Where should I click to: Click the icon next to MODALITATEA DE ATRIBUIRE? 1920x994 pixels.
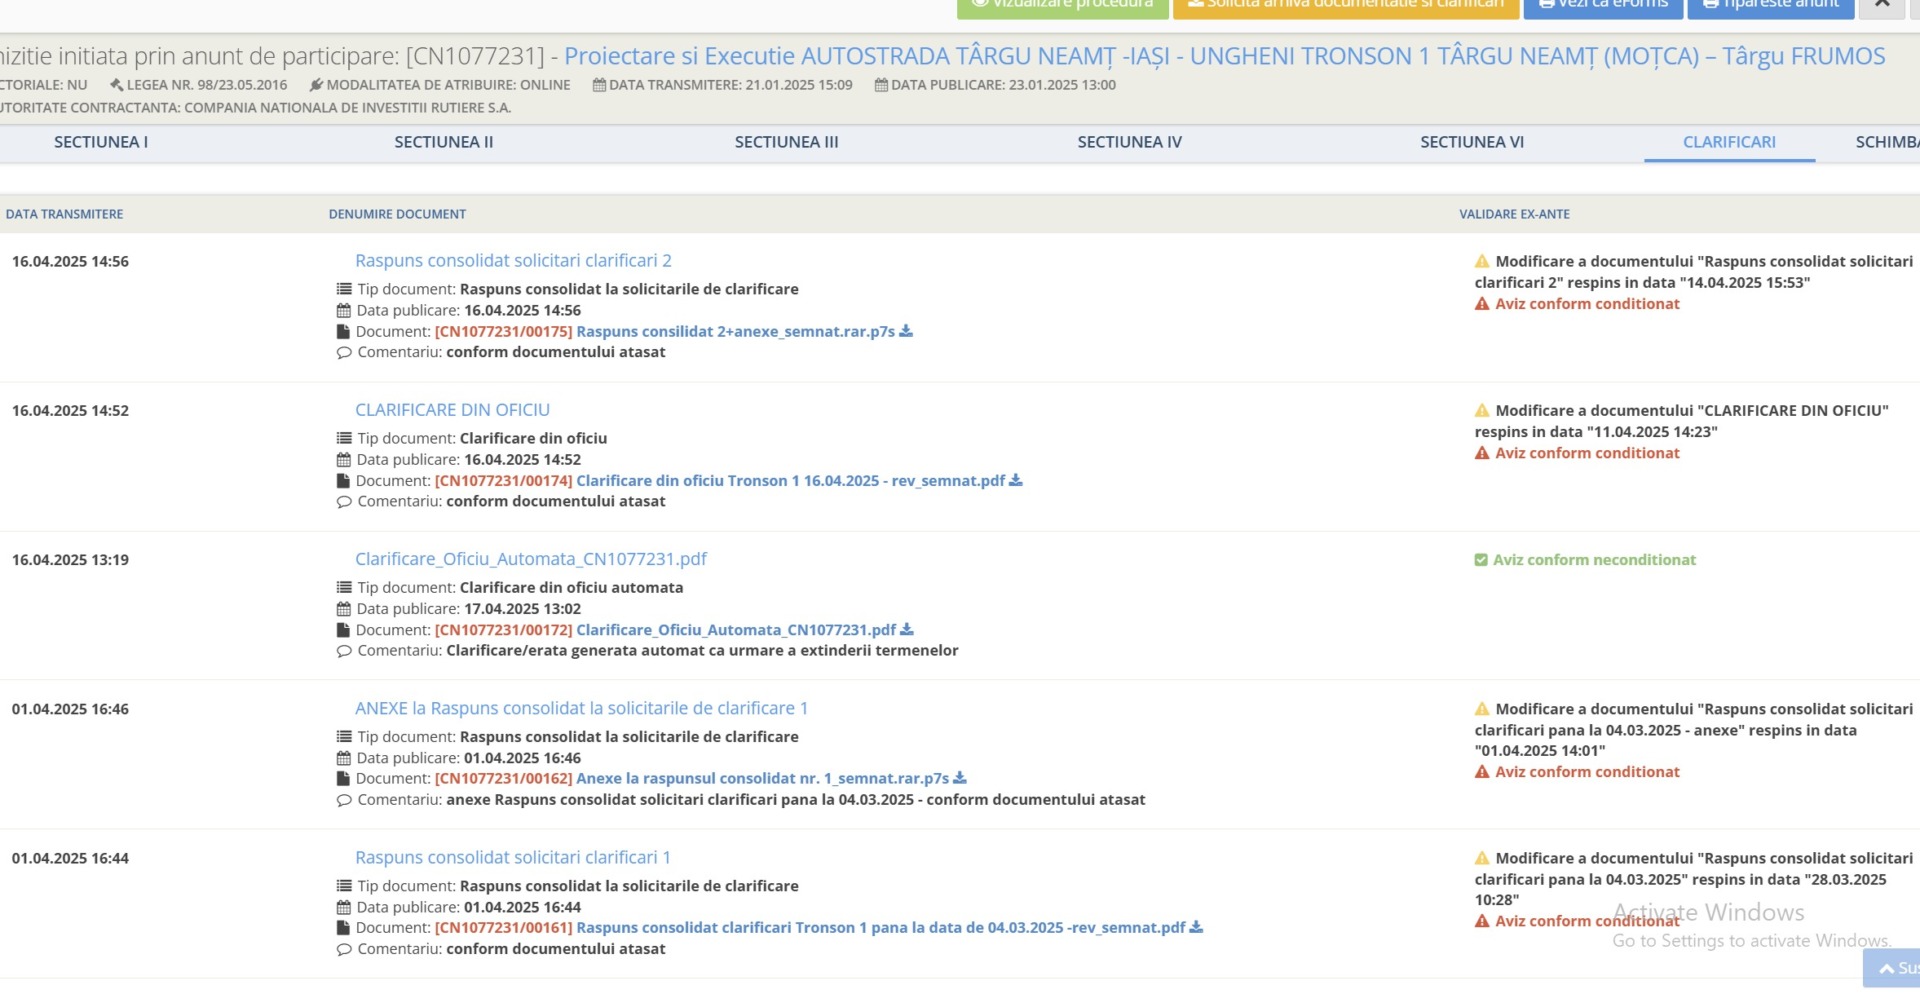316,85
